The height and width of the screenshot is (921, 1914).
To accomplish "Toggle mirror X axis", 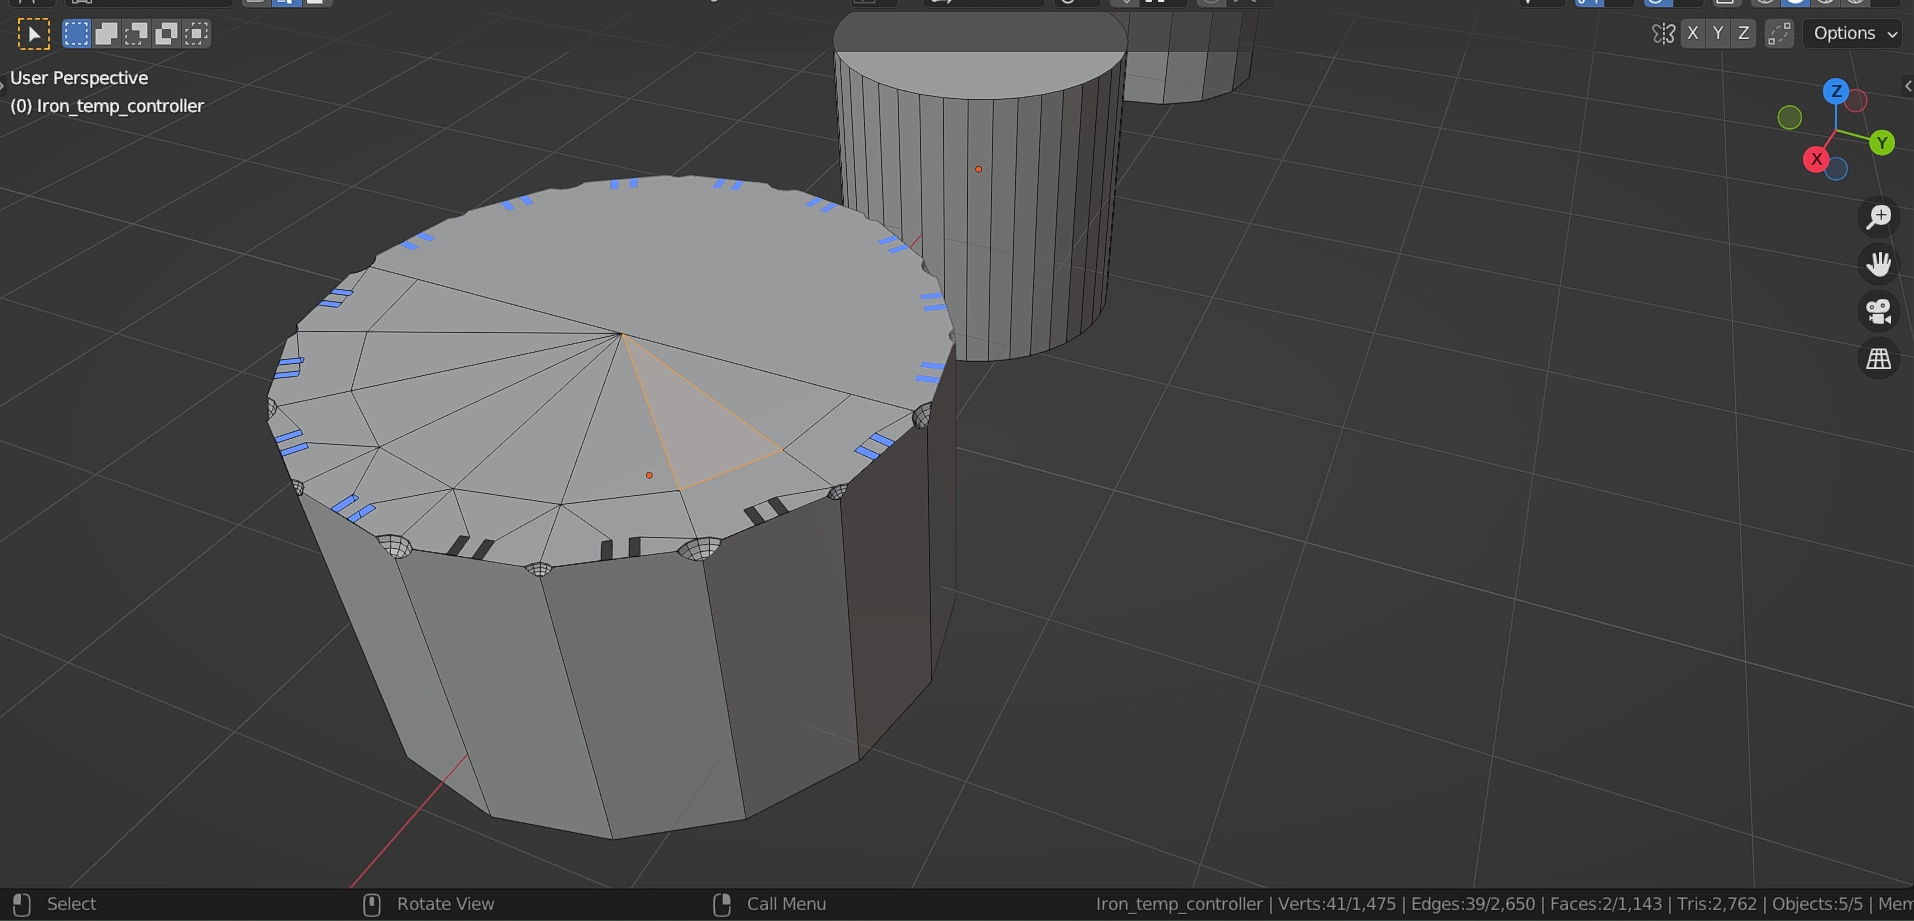I will tap(1692, 33).
